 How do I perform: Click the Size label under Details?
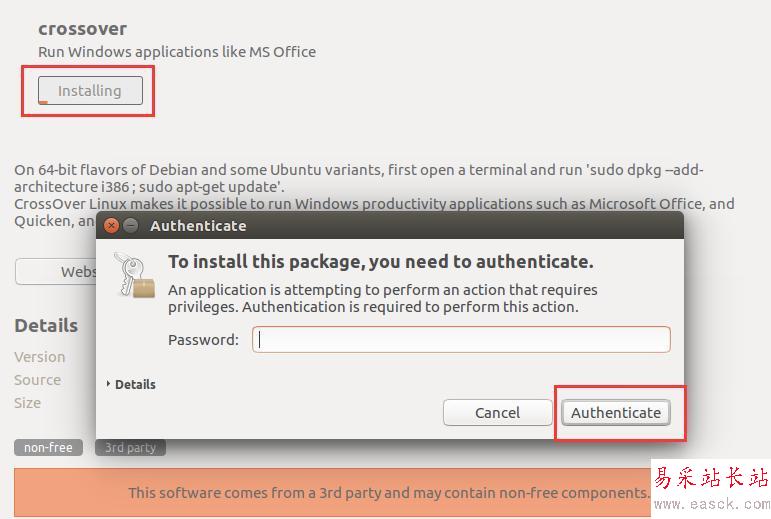tap(28, 403)
